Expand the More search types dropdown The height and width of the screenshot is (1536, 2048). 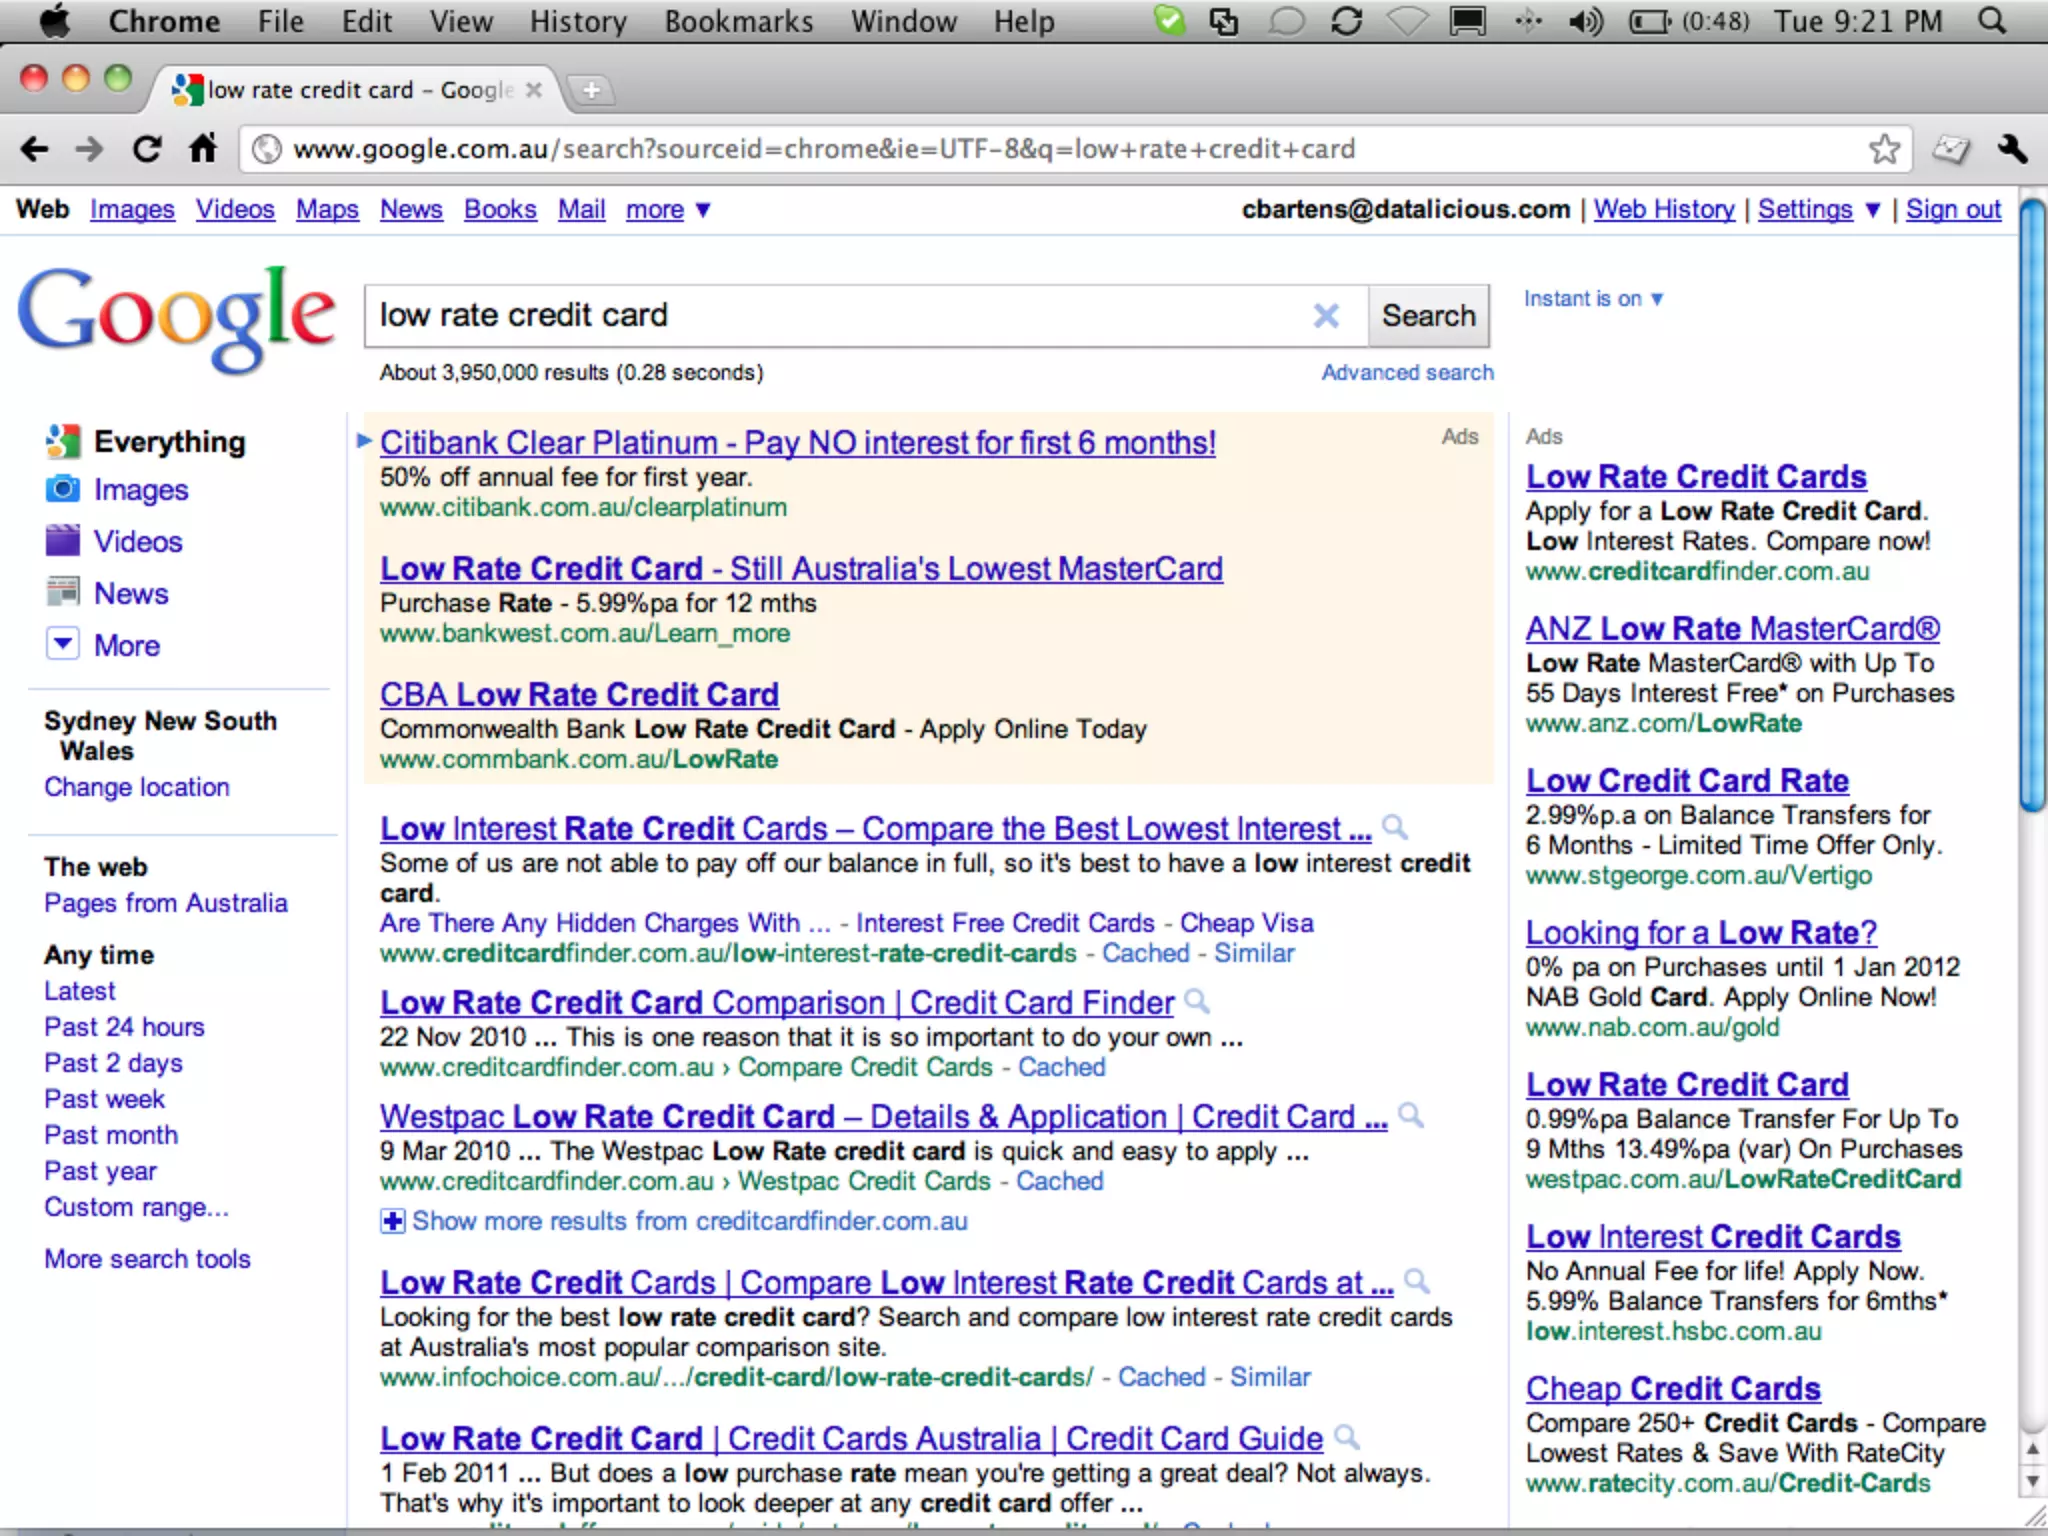62,644
